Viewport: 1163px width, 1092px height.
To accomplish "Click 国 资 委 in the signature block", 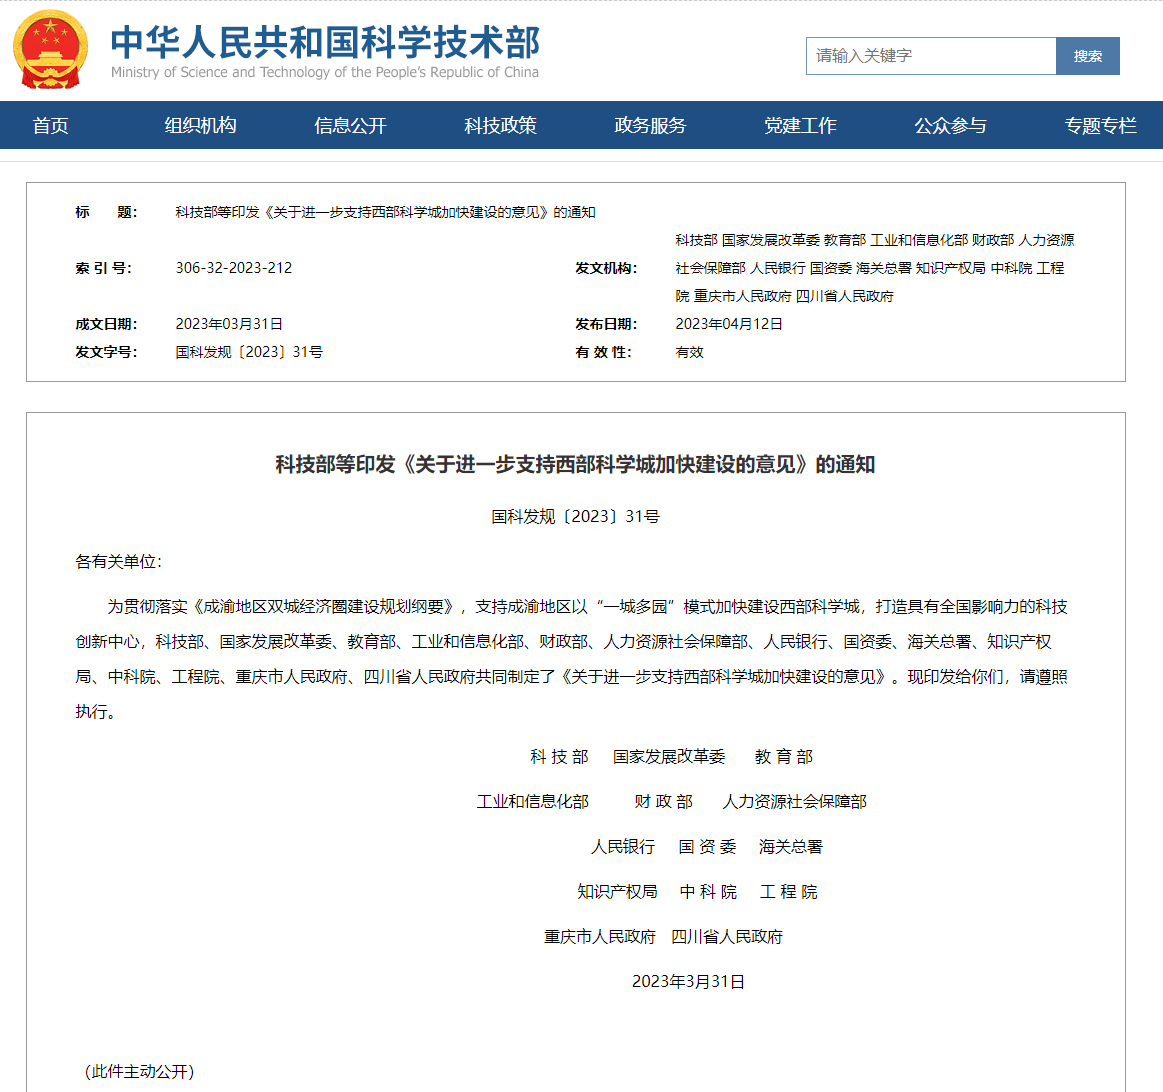I will coord(708,847).
